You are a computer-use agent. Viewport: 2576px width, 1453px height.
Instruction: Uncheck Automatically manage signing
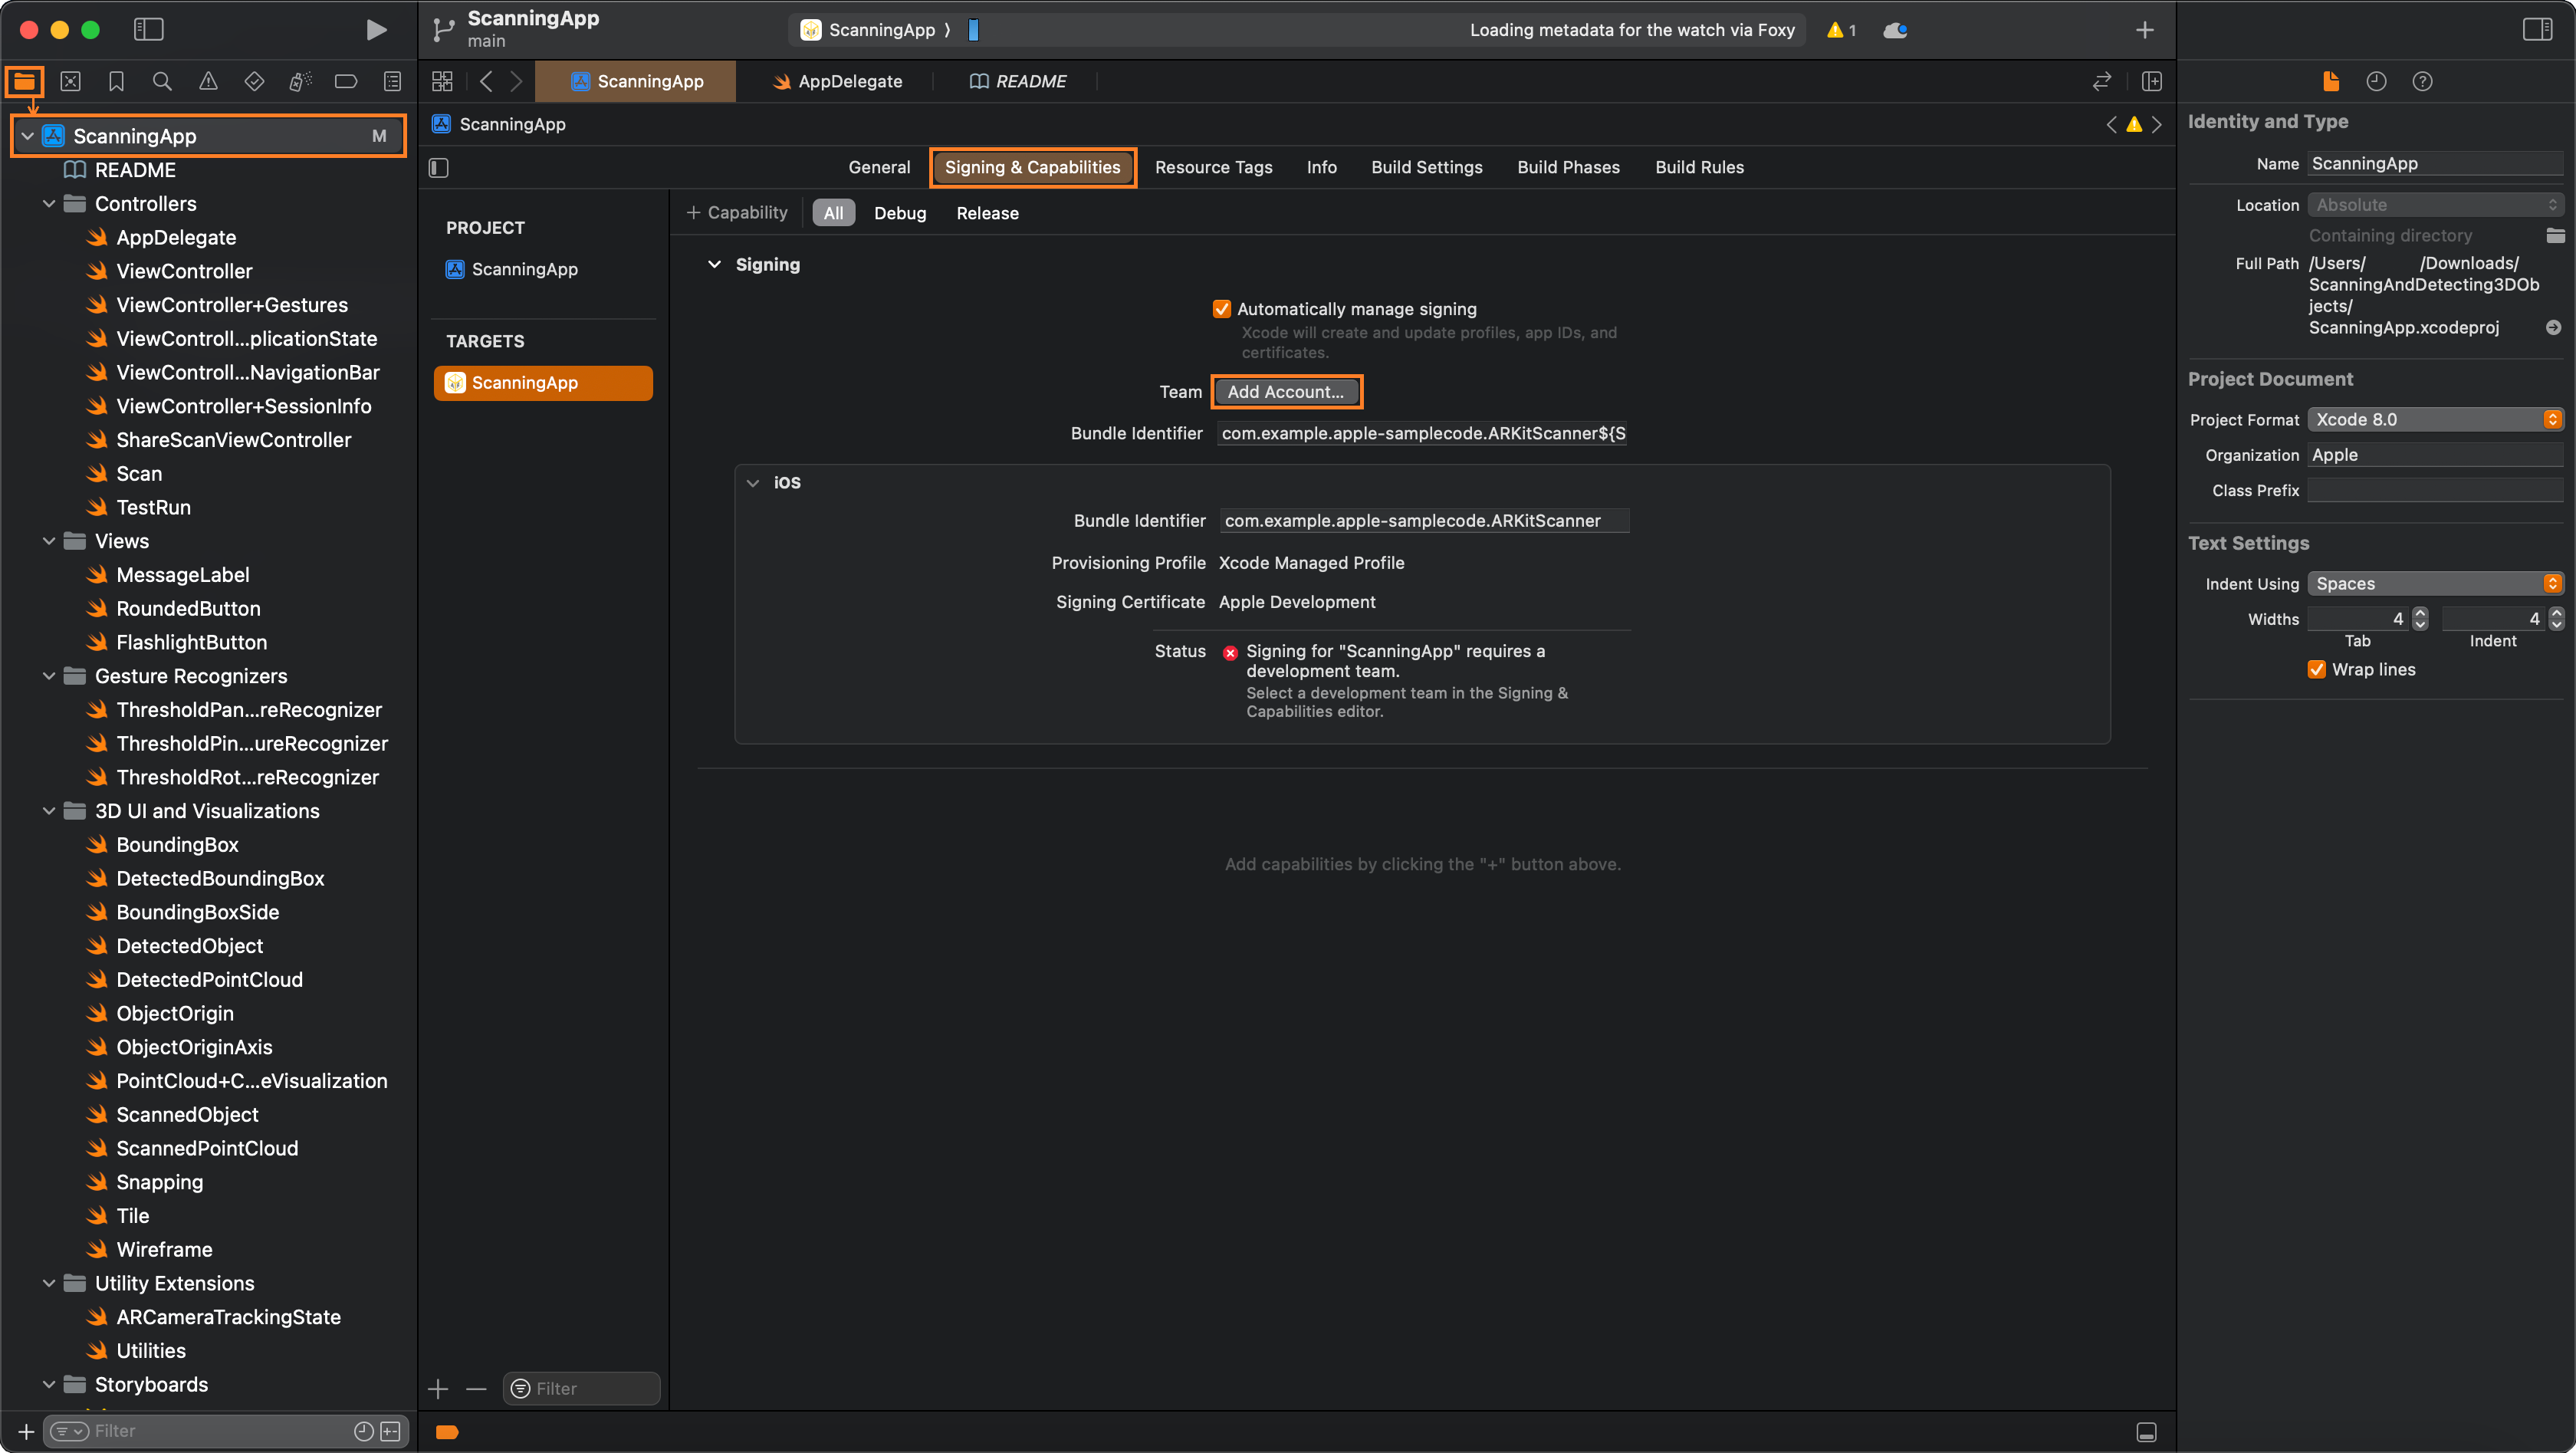tap(1221, 309)
